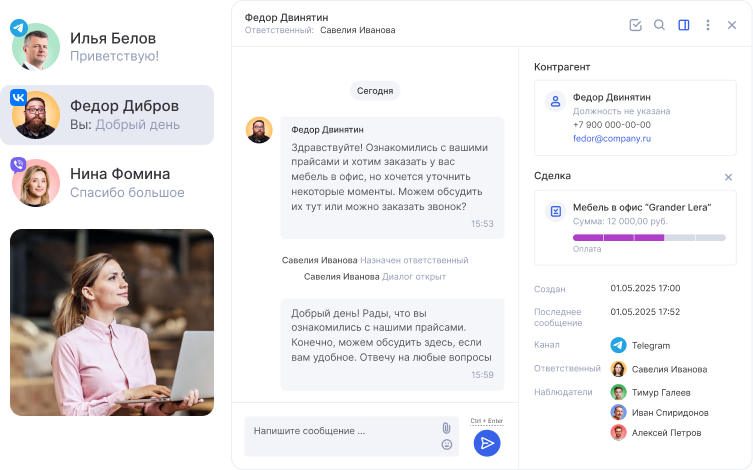753x470 pixels.
Task: Click the fedor@company.ru email link
Action: 611,139
